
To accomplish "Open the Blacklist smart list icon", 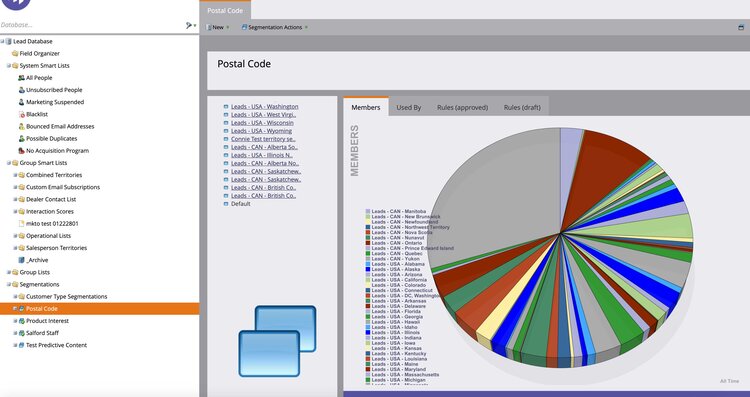I will (x=21, y=114).
